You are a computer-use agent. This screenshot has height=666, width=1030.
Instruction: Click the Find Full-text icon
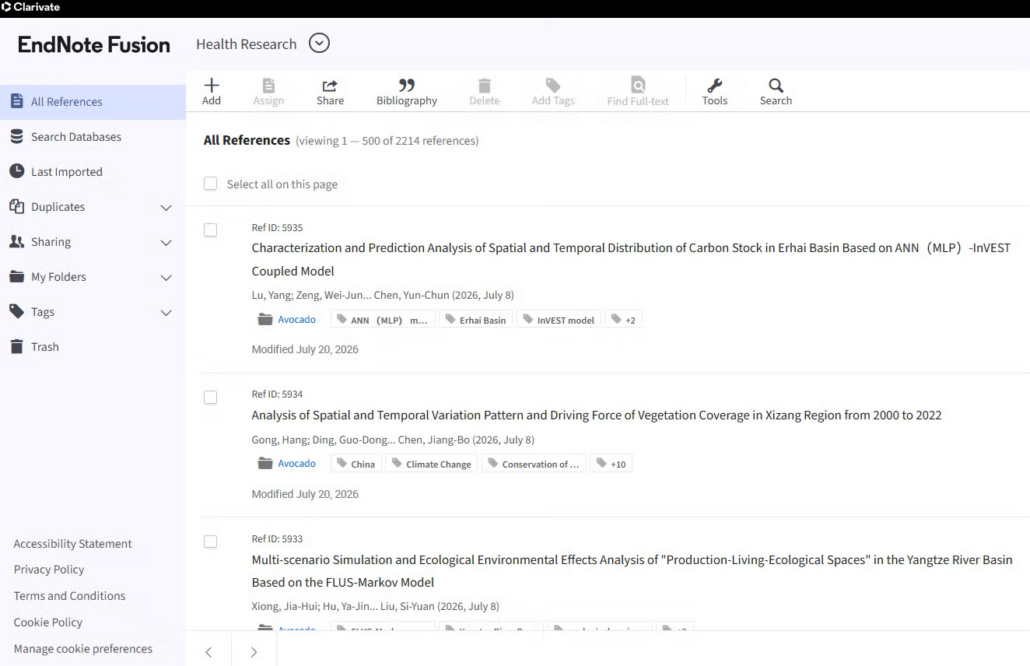click(638, 85)
